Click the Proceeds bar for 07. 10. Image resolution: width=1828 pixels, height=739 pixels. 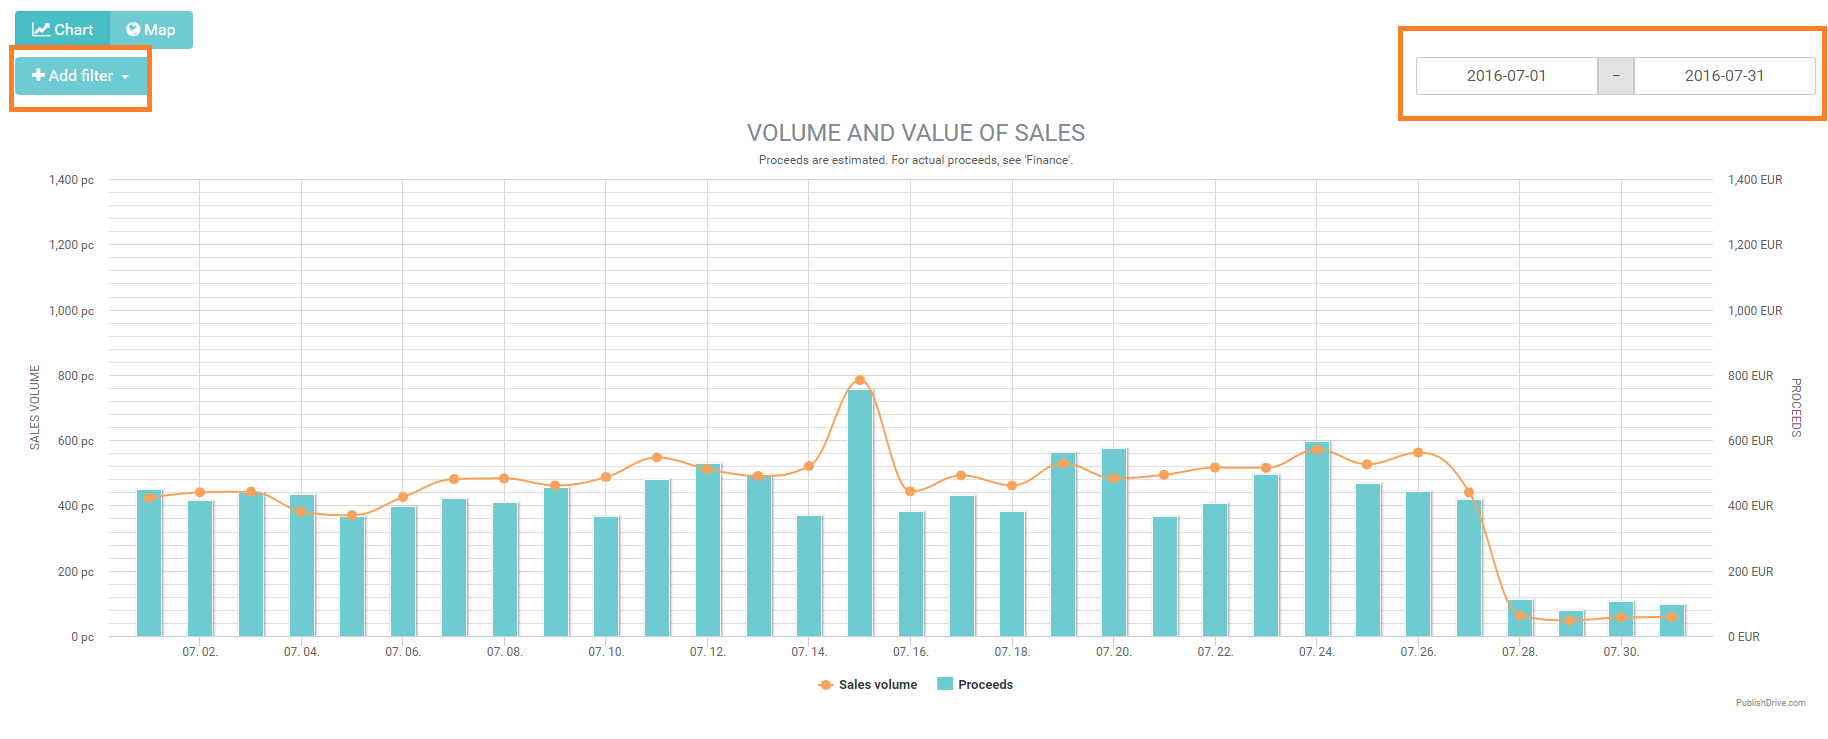coord(606,577)
